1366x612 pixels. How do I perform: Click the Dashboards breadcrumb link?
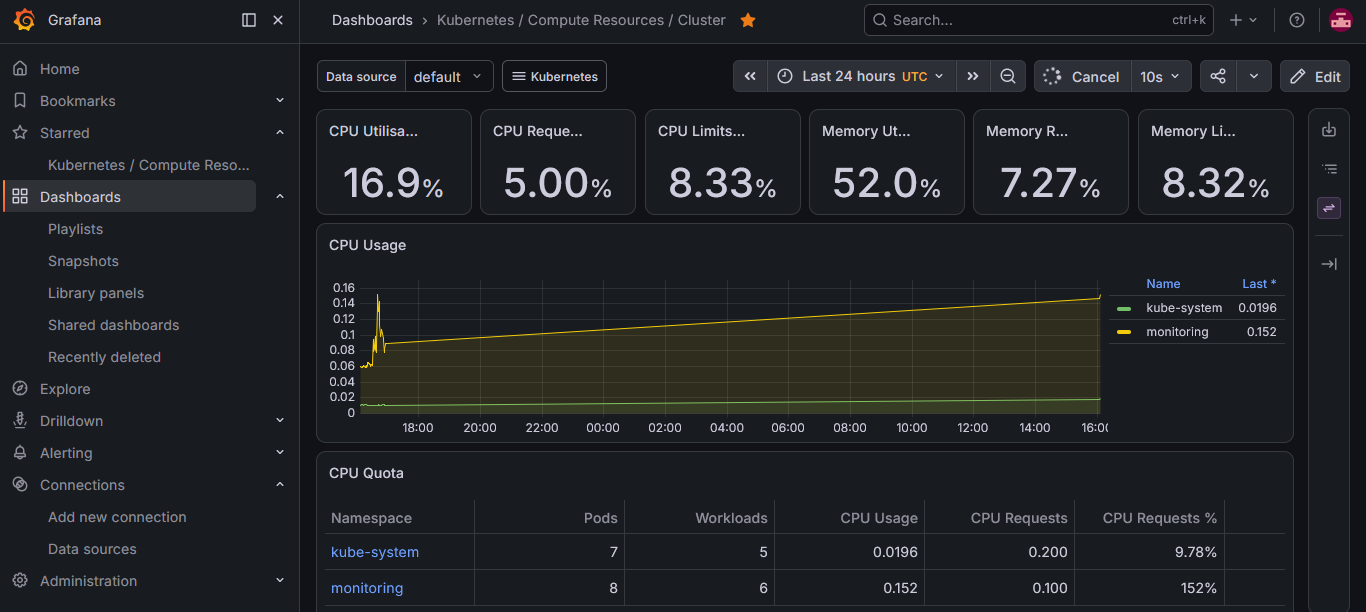tap(372, 20)
